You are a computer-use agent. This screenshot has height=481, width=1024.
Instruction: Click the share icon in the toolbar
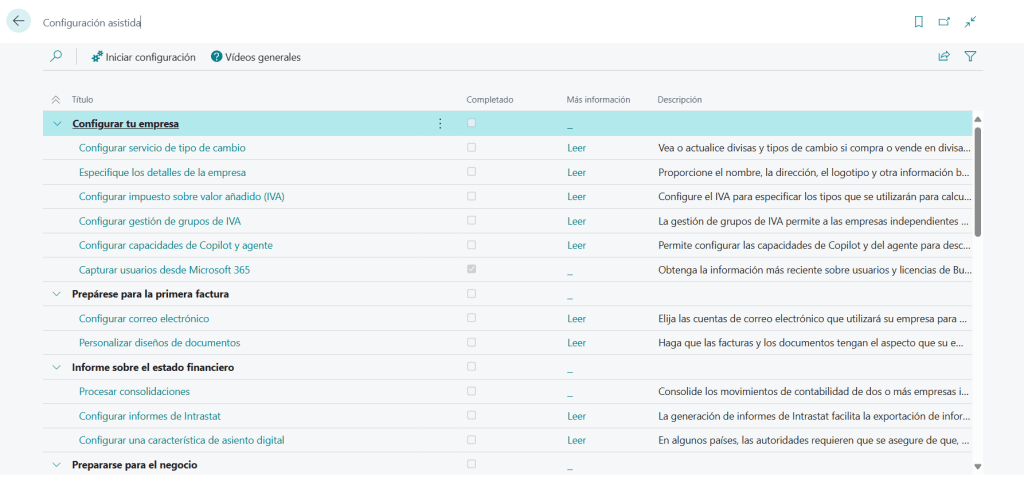point(943,57)
